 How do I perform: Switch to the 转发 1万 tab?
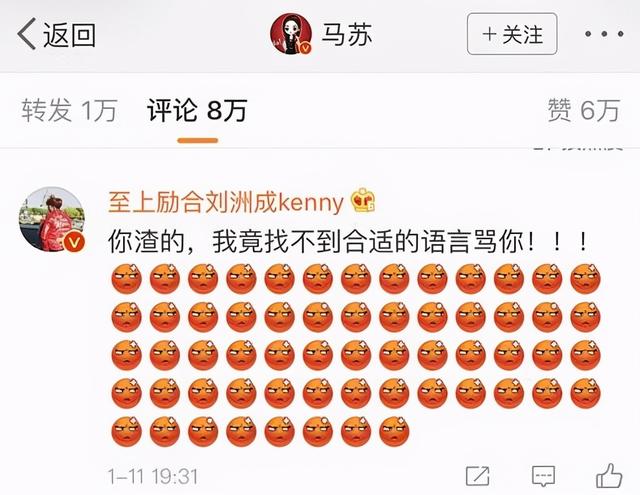pos(69,110)
